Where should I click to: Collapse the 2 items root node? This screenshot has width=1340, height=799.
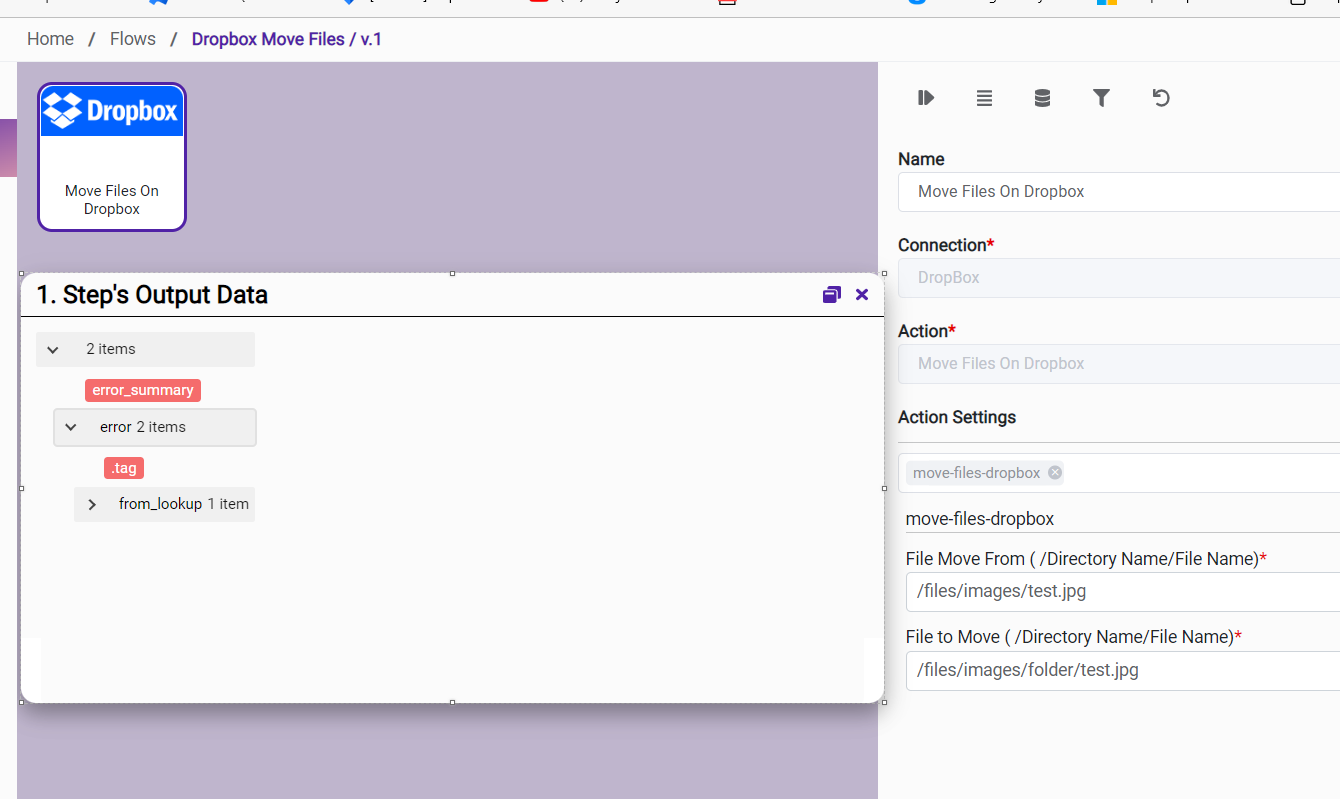click(x=53, y=350)
